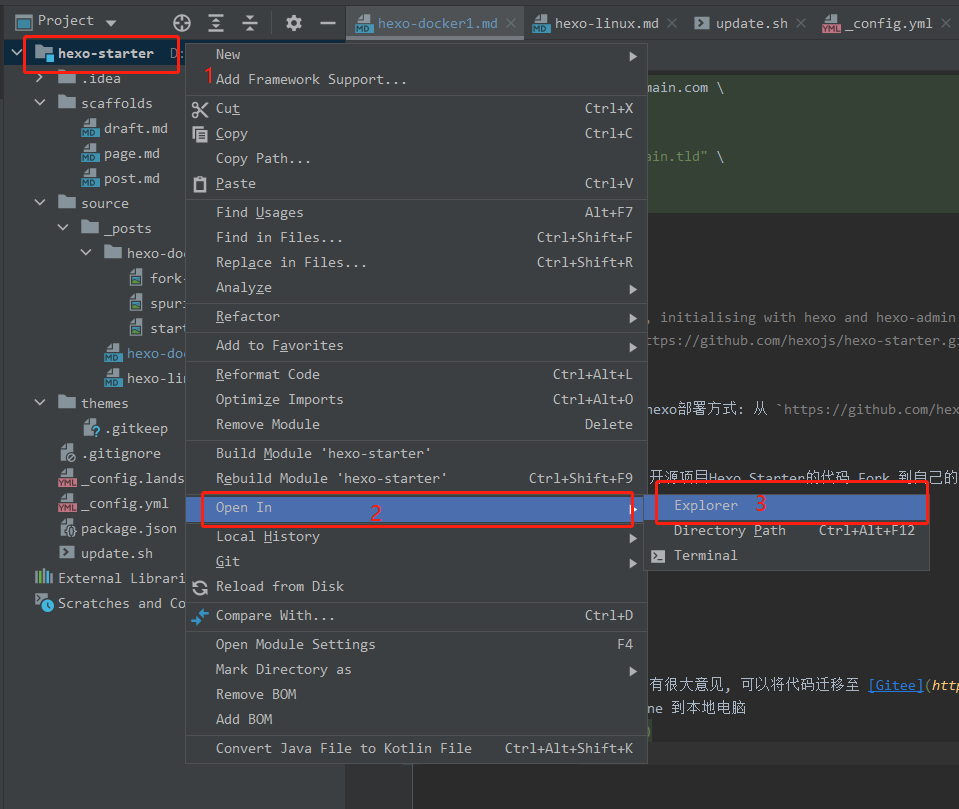This screenshot has height=809, width=959.
Task: Choose Explorer in the Open In submenu
Action: pyautogui.click(x=706, y=505)
